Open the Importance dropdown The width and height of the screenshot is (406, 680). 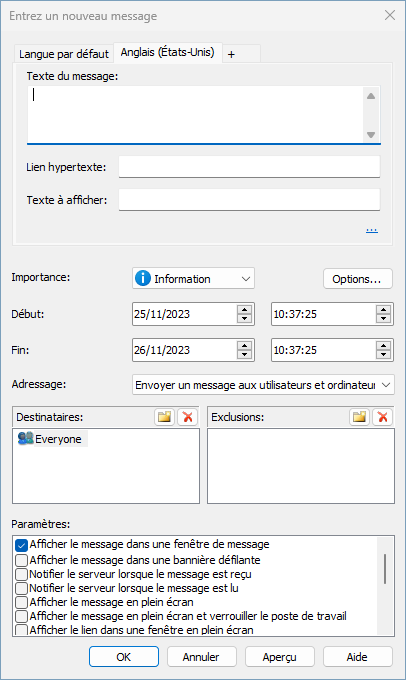193,278
